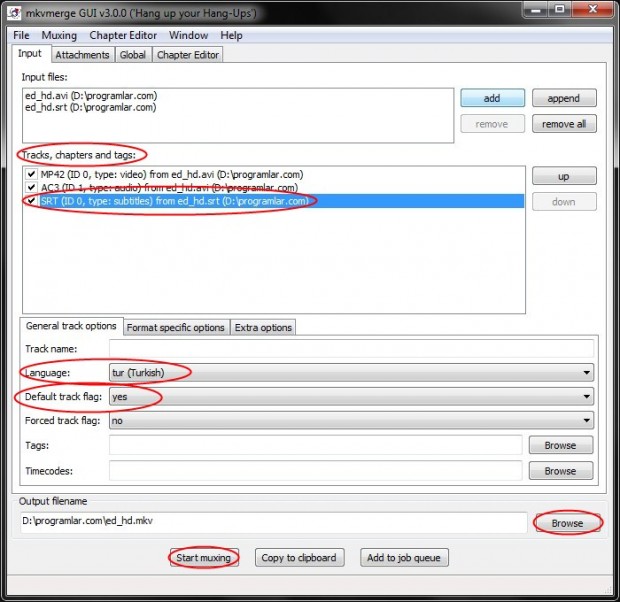
Task: Click the append button
Action: tap(564, 98)
